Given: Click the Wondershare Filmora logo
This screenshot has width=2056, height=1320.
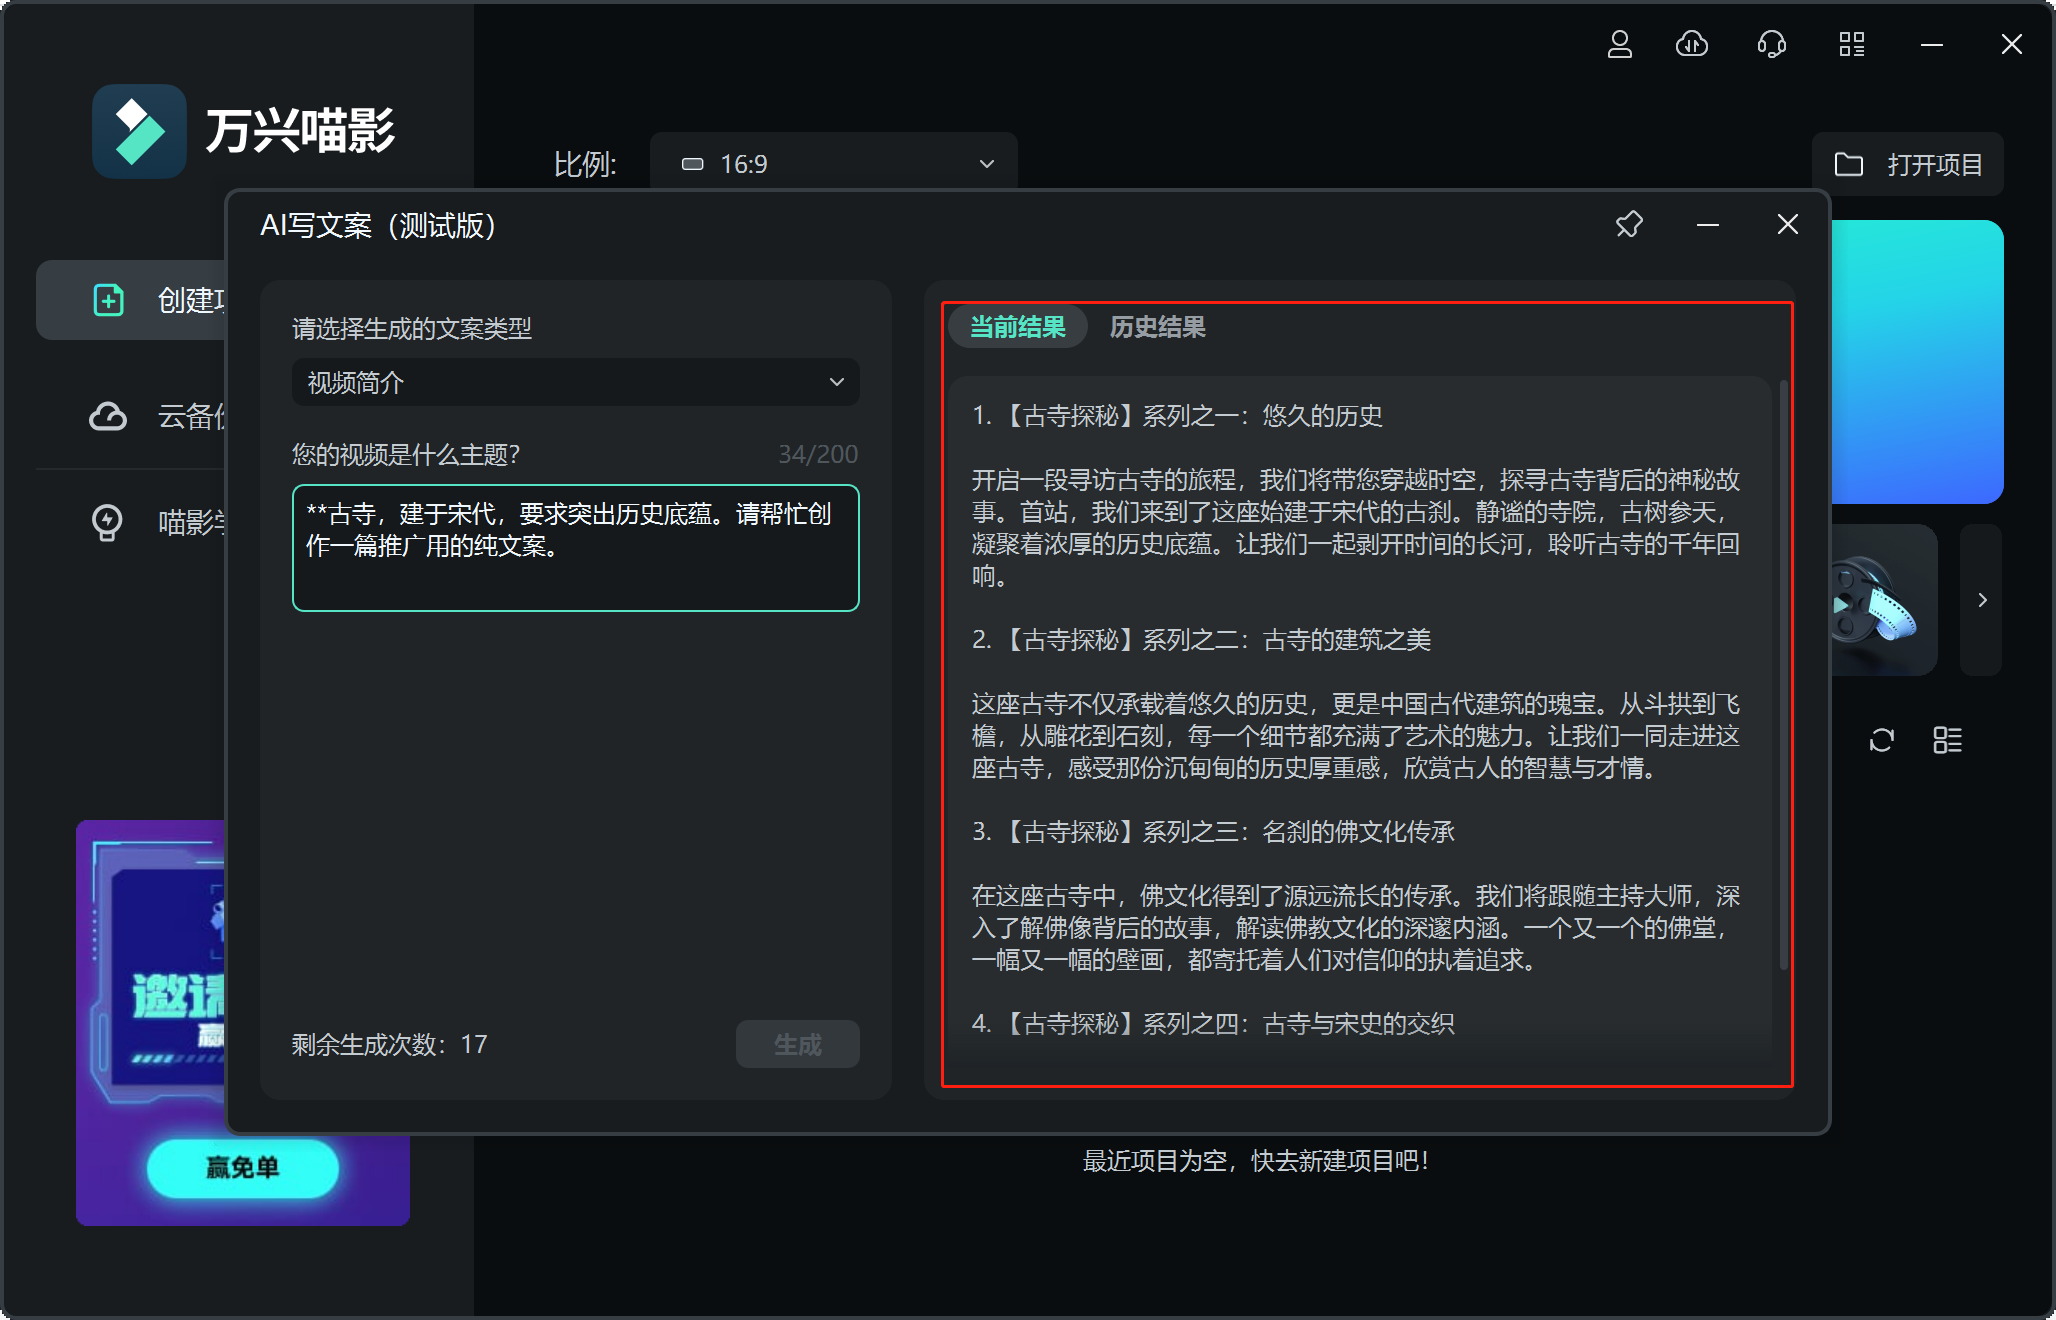Looking at the screenshot, I should click(140, 131).
